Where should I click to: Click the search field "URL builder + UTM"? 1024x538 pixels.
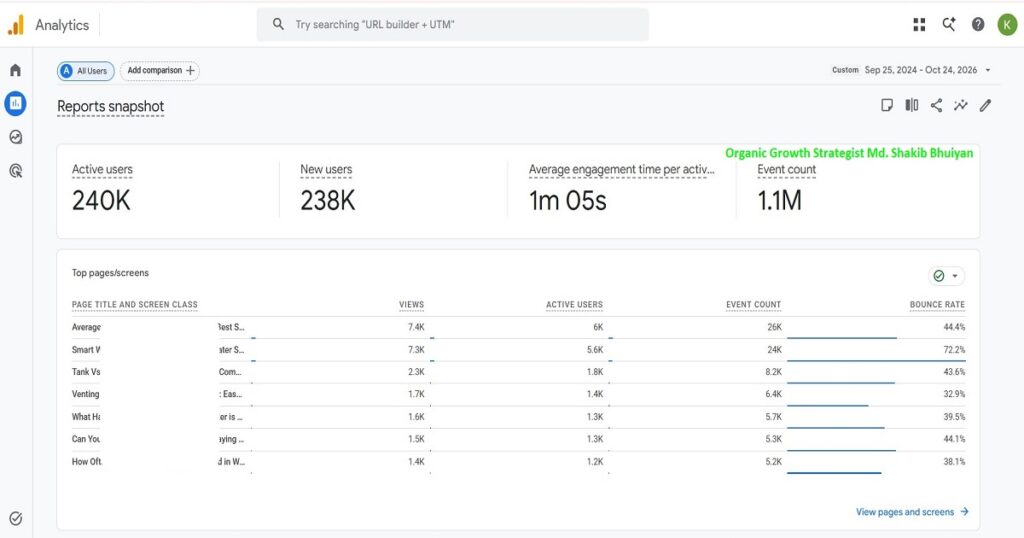(x=453, y=25)
